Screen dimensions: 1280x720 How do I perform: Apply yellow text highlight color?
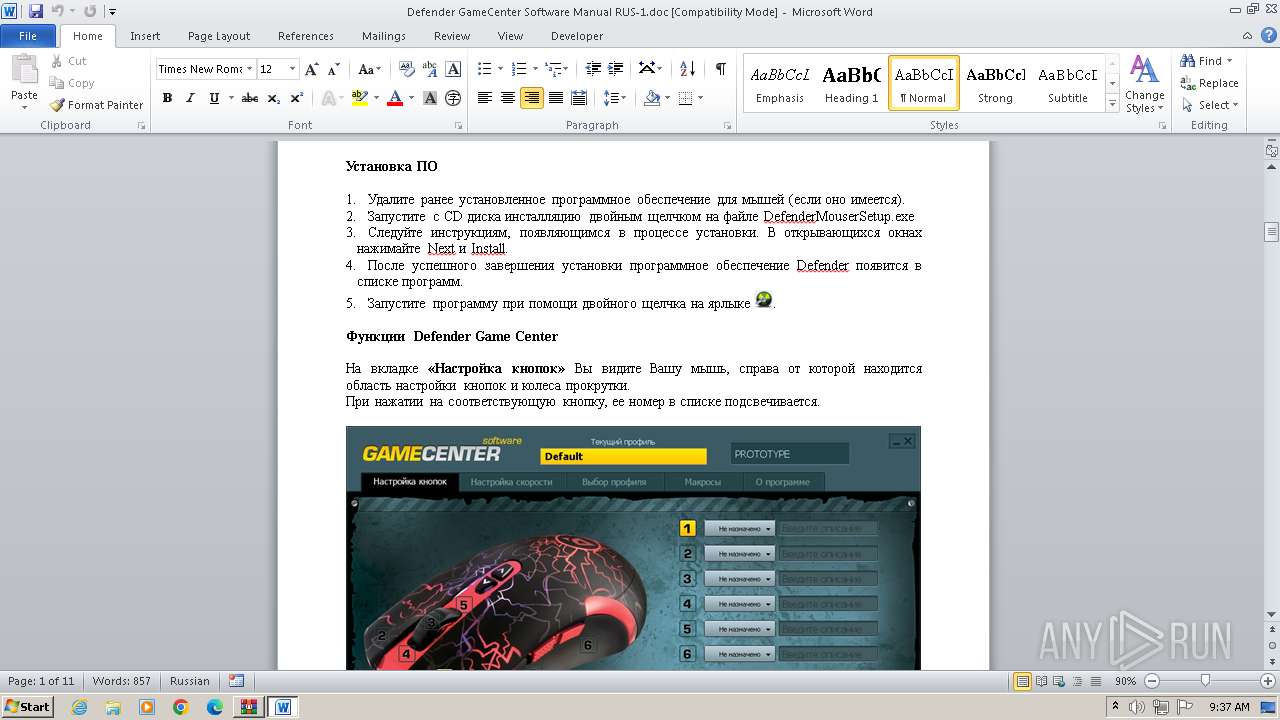358,98
